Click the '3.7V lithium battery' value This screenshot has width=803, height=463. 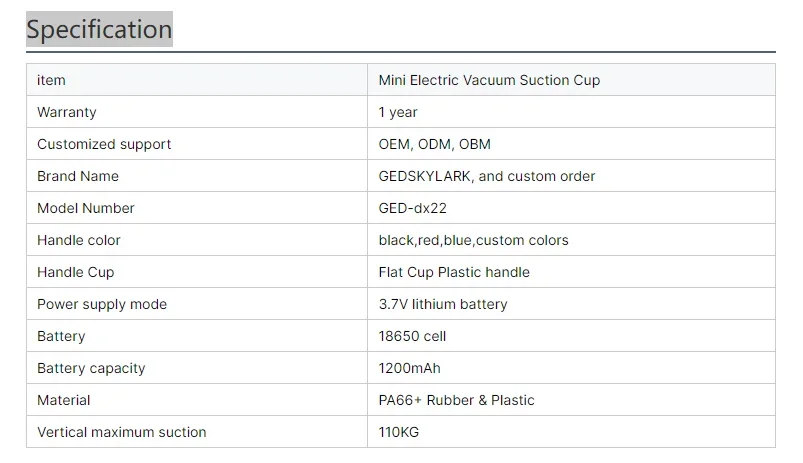(443, 304)
